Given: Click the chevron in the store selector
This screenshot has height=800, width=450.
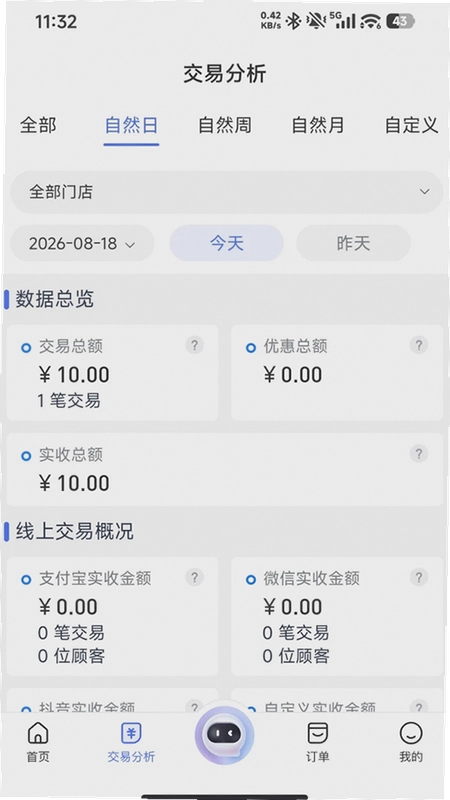Looking at the screenshot, I should [424, 192].
